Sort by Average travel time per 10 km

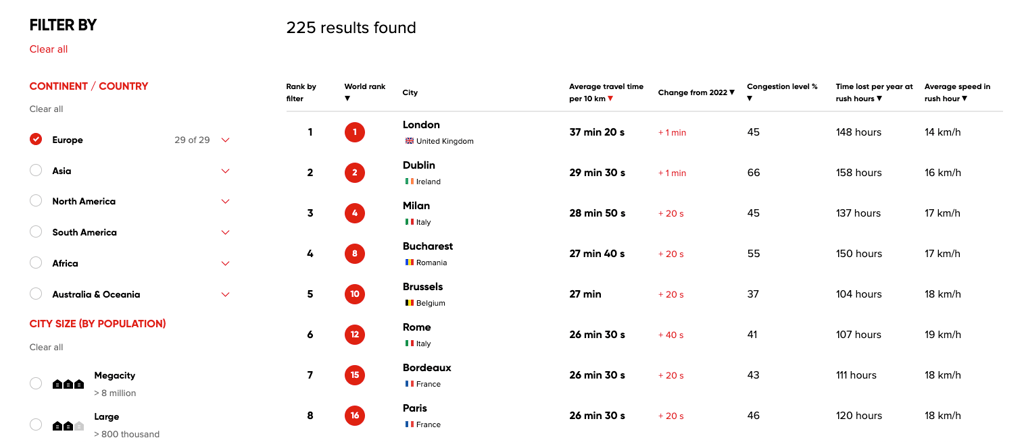[606, 92]
